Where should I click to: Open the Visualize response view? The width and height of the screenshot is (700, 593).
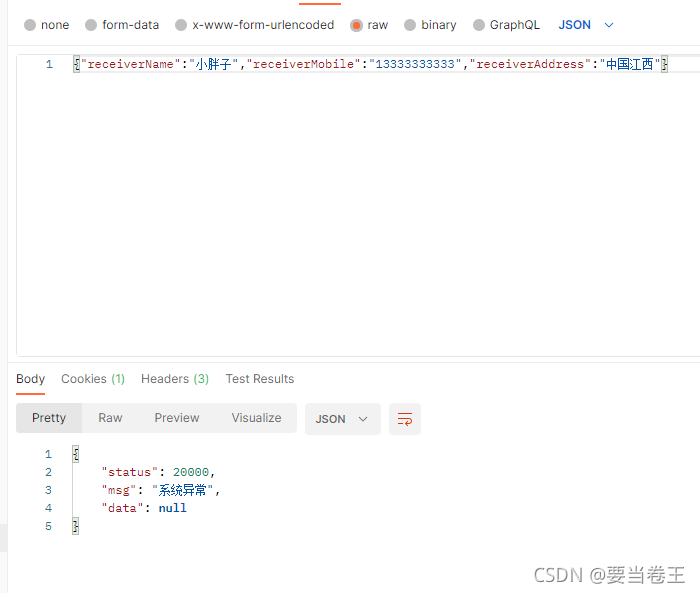point(256,418)
